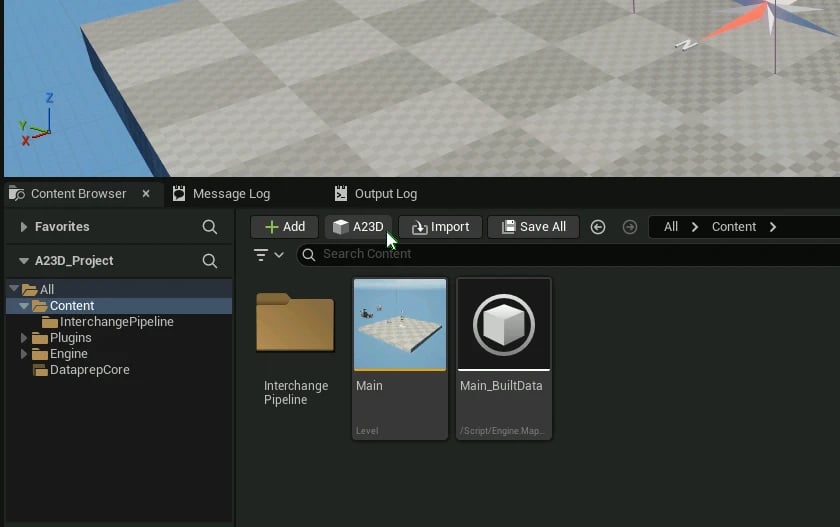
Task: Open the A23D plugin button
Action: [358, 227]
